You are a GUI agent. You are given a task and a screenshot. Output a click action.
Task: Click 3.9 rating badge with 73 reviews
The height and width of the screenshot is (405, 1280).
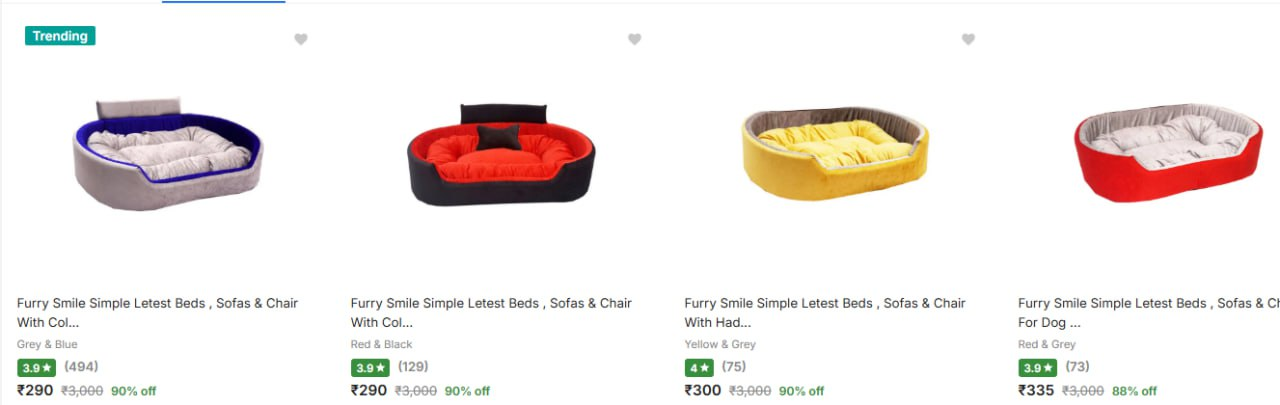[1037, 368]
